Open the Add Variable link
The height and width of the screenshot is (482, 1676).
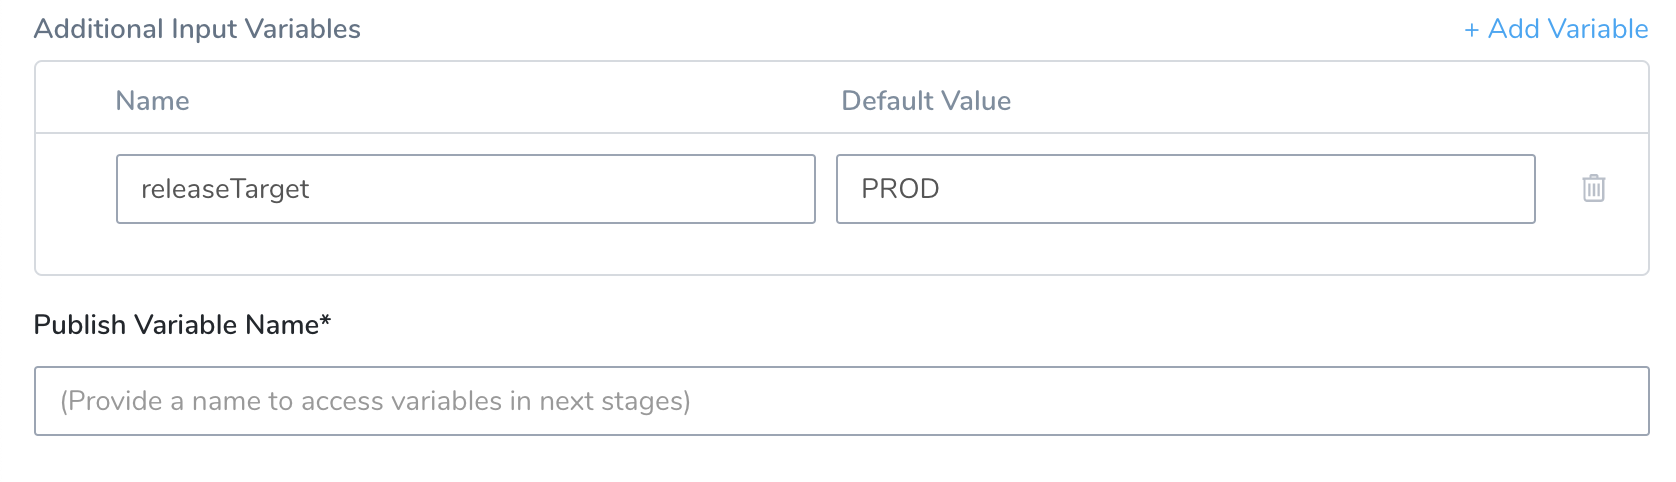point(1556,29)
